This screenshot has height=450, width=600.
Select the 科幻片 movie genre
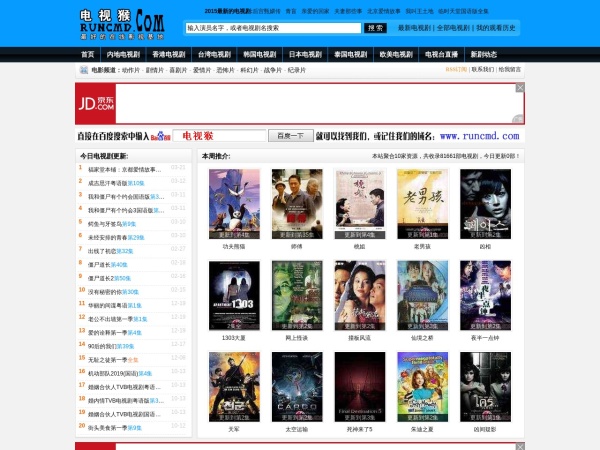(x=249, y=70)
